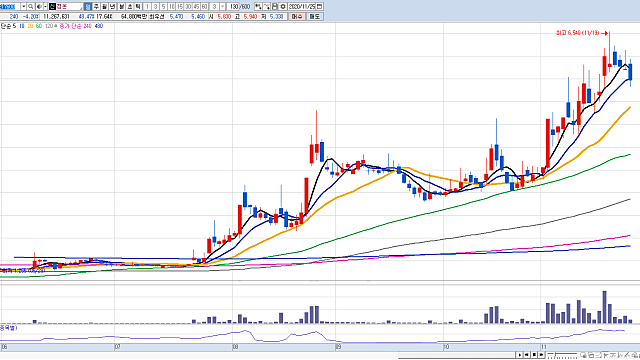The width and height of the screenshot is (640, 360).
Task: Select the yearly (년) chart period button
Action: click(112, 7)
